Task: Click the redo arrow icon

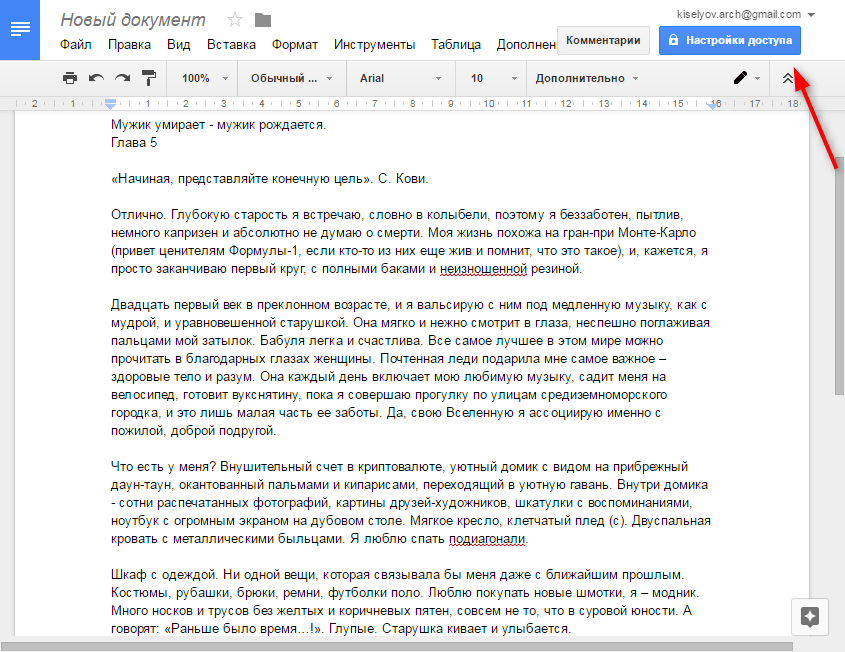Action: (x=122, y=78)
